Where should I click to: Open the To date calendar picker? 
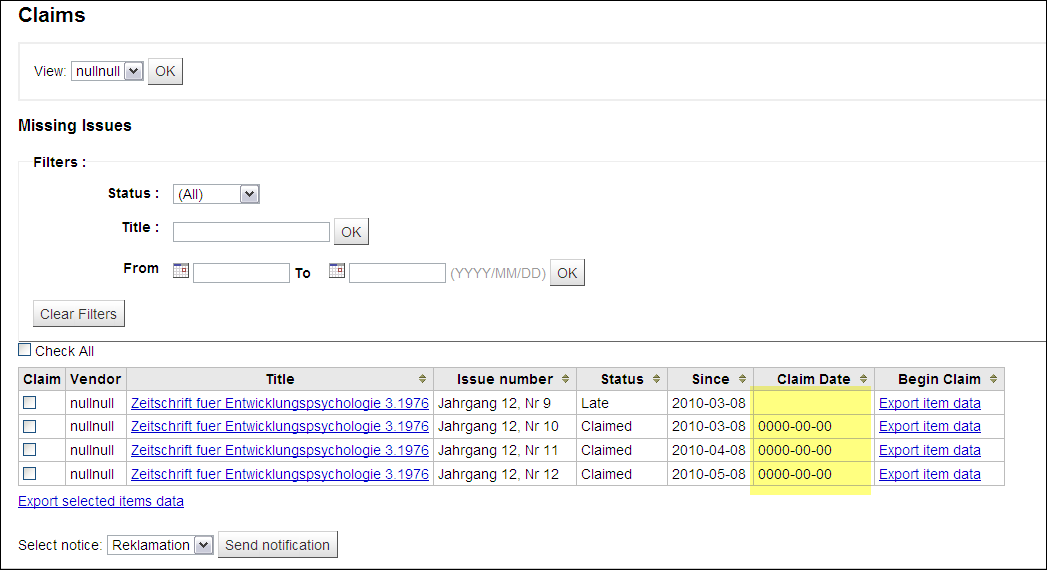(x=337, y=270)
